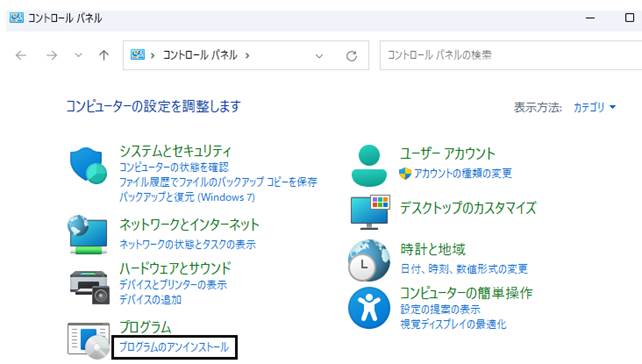Open Network and Internet globe monitor icon
This screenshot has height=364, width=642.
(x=88, y=235)
